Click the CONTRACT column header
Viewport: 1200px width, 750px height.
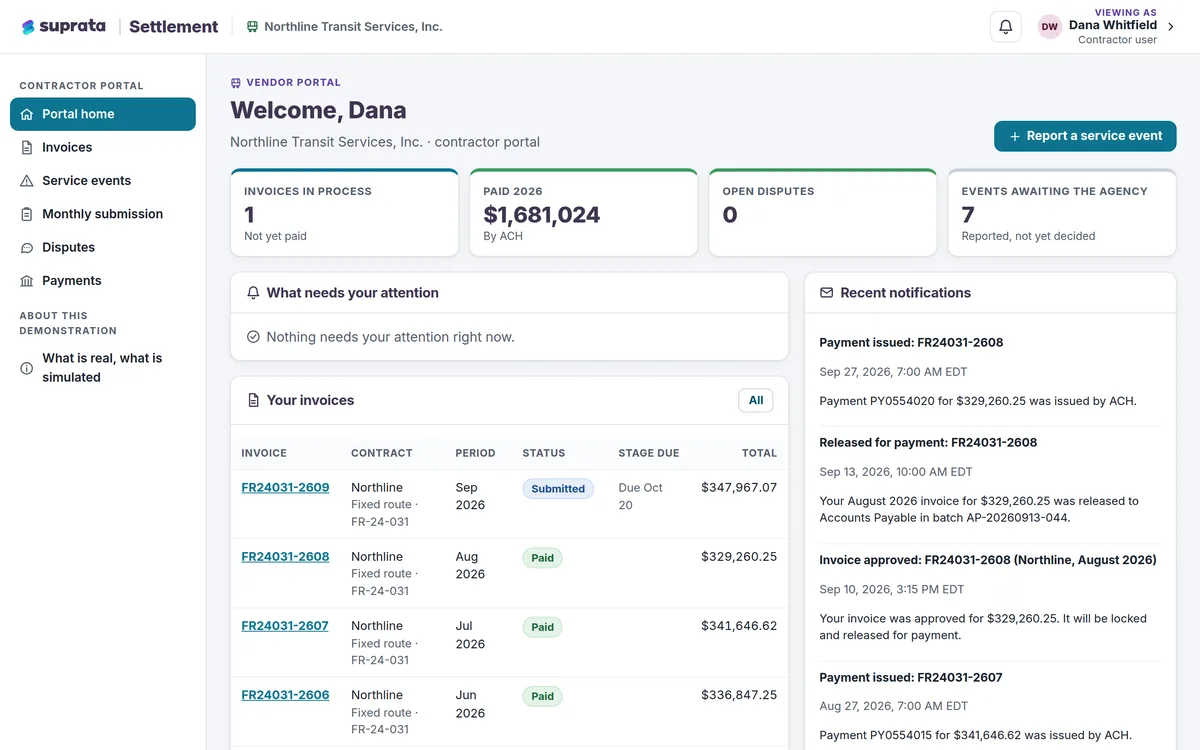tap(382, 453)
